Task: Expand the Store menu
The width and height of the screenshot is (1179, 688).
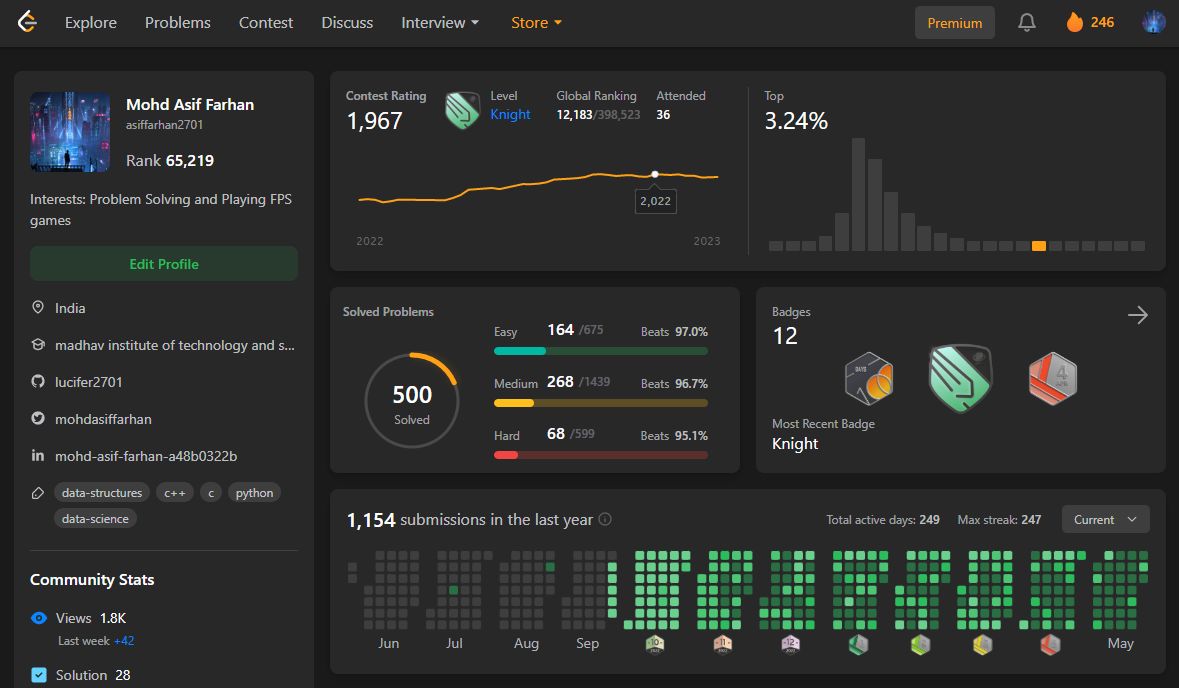Action: tap(536, 23)
